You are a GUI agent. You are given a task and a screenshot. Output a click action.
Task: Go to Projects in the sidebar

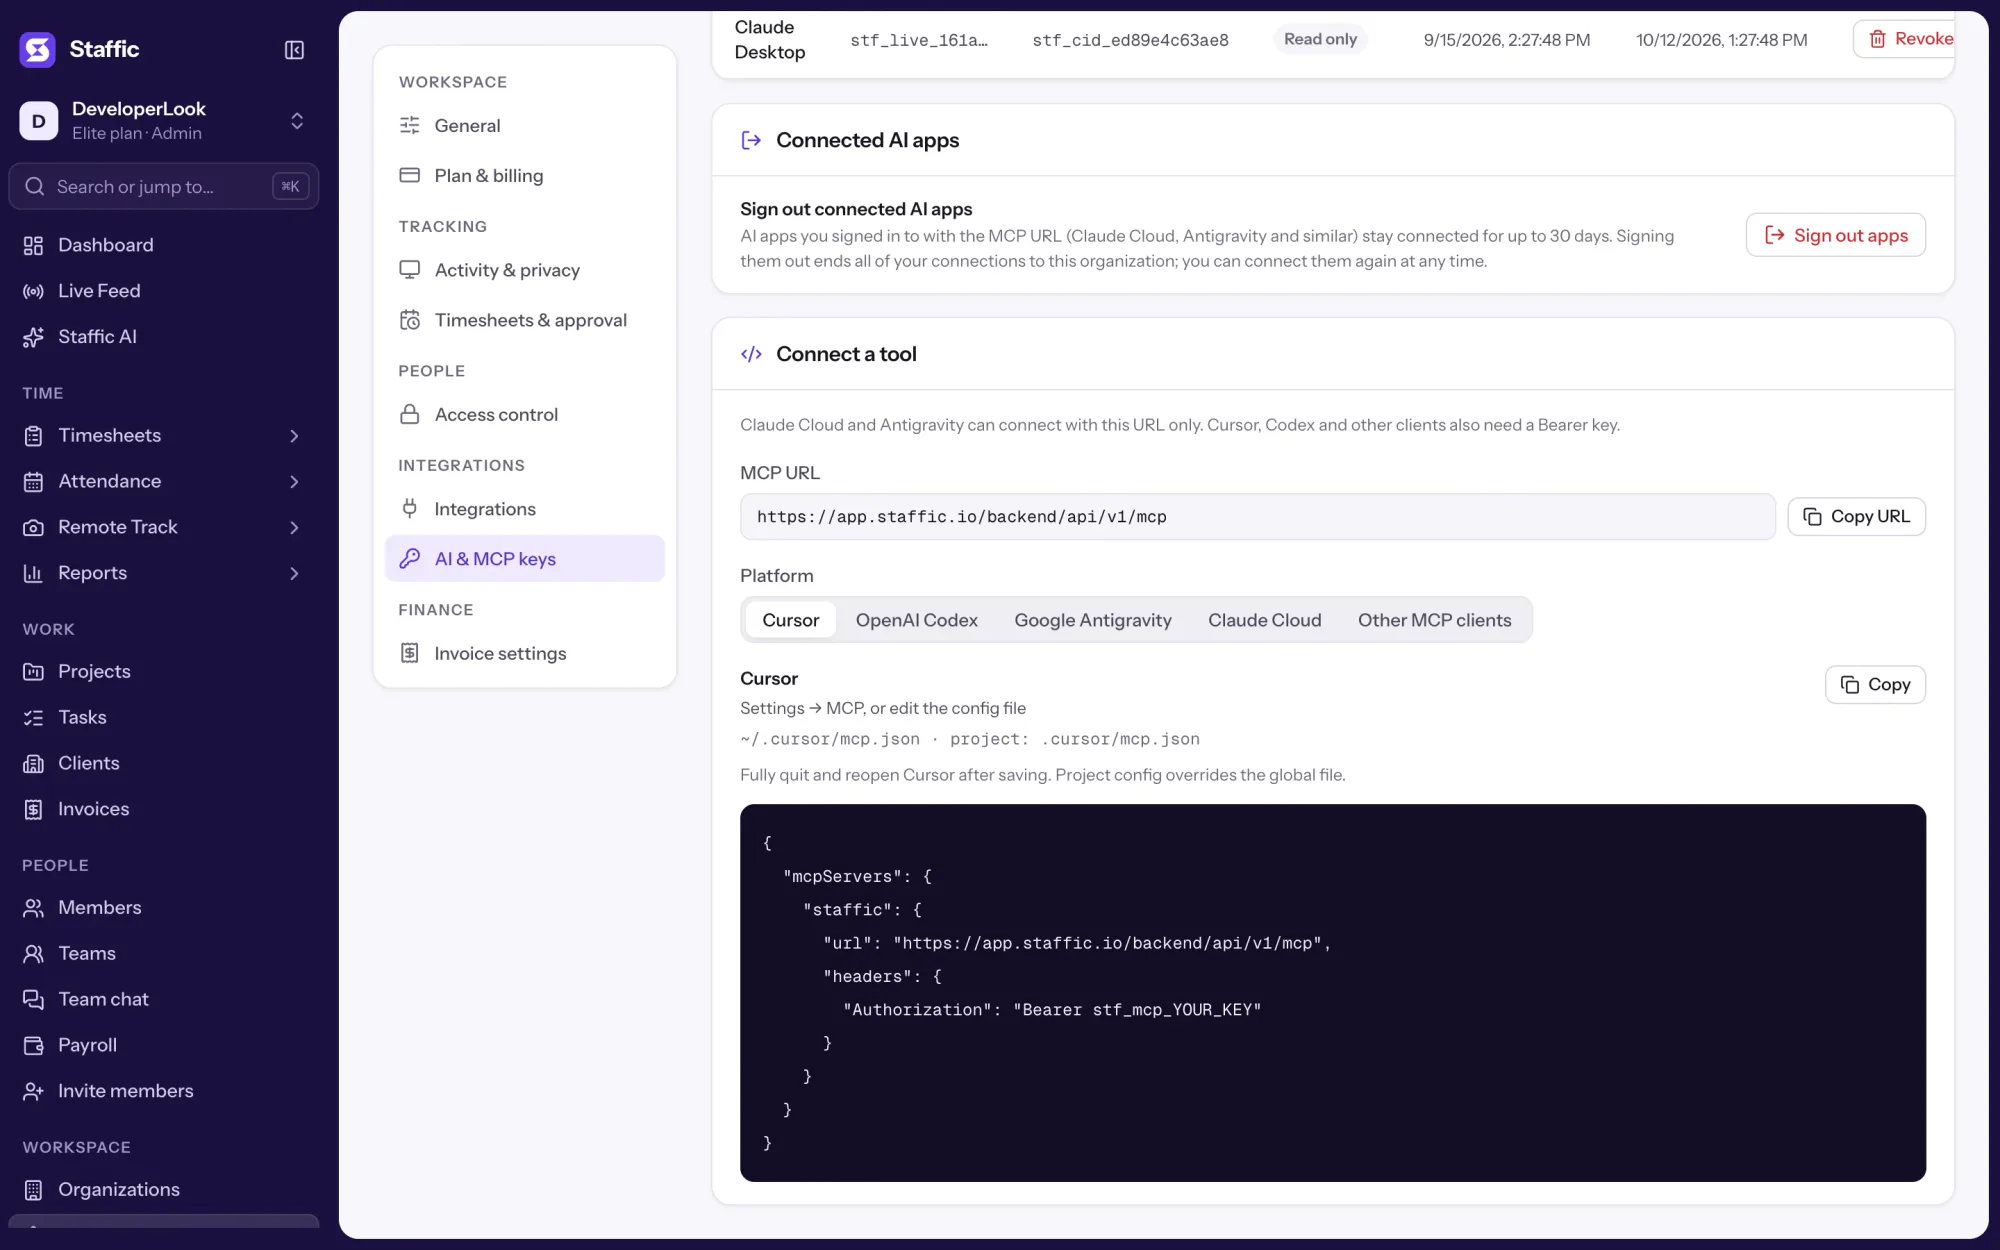(163, 671)
